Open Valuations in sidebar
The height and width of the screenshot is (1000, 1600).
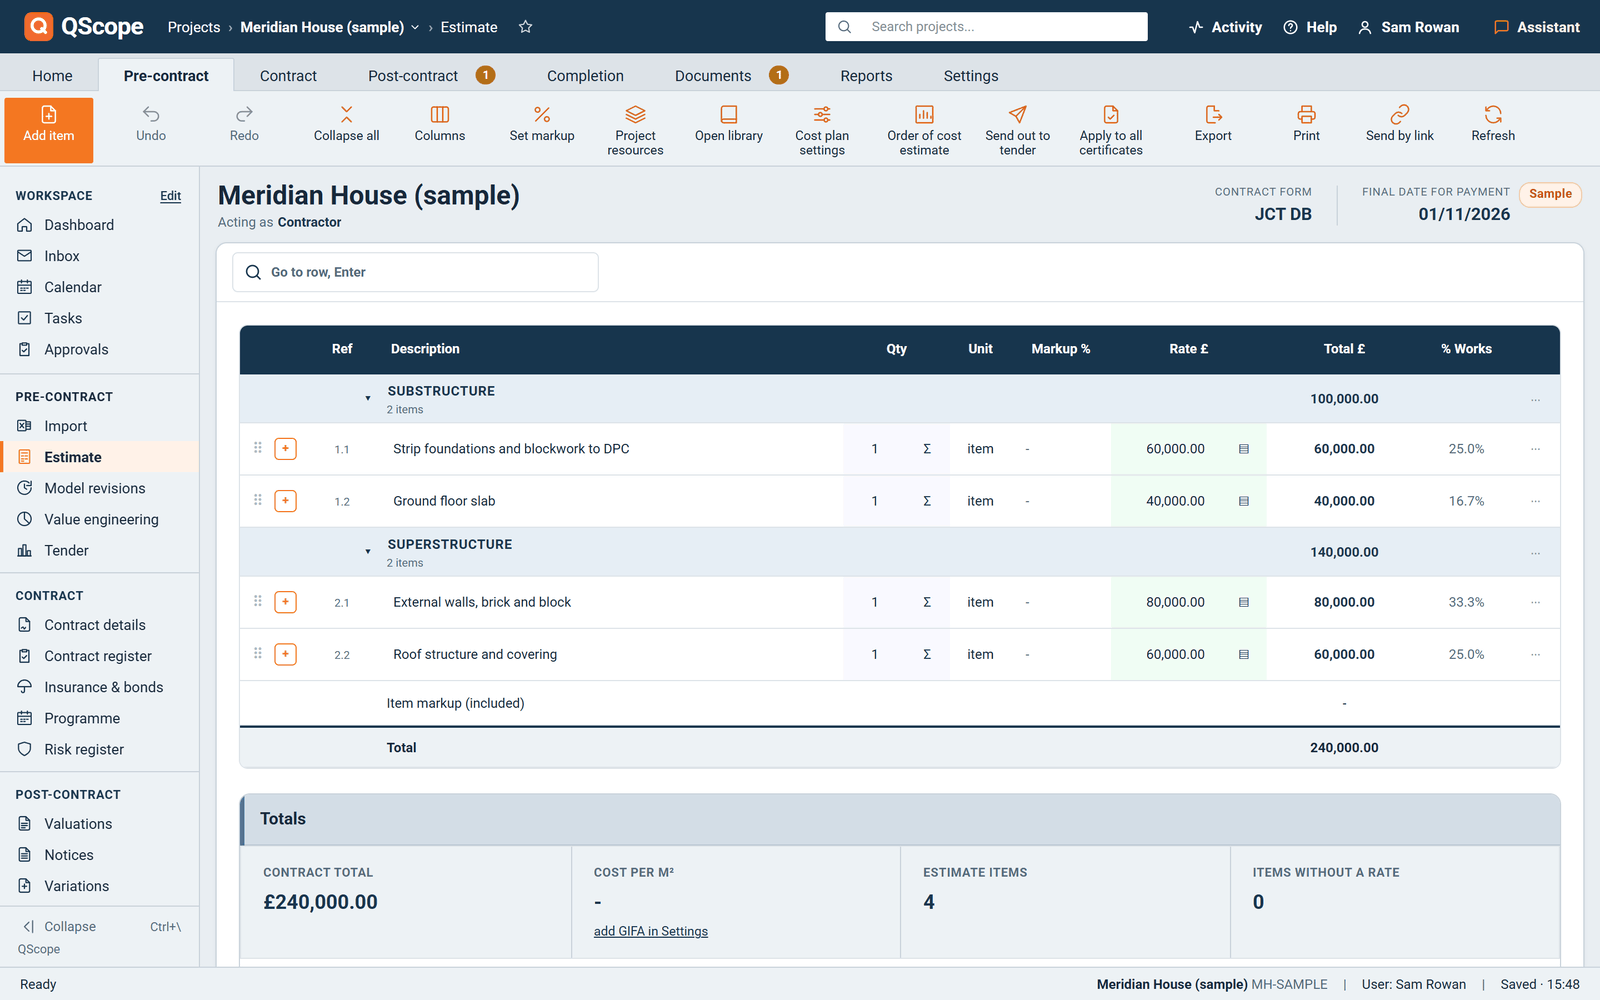point(100,824)
